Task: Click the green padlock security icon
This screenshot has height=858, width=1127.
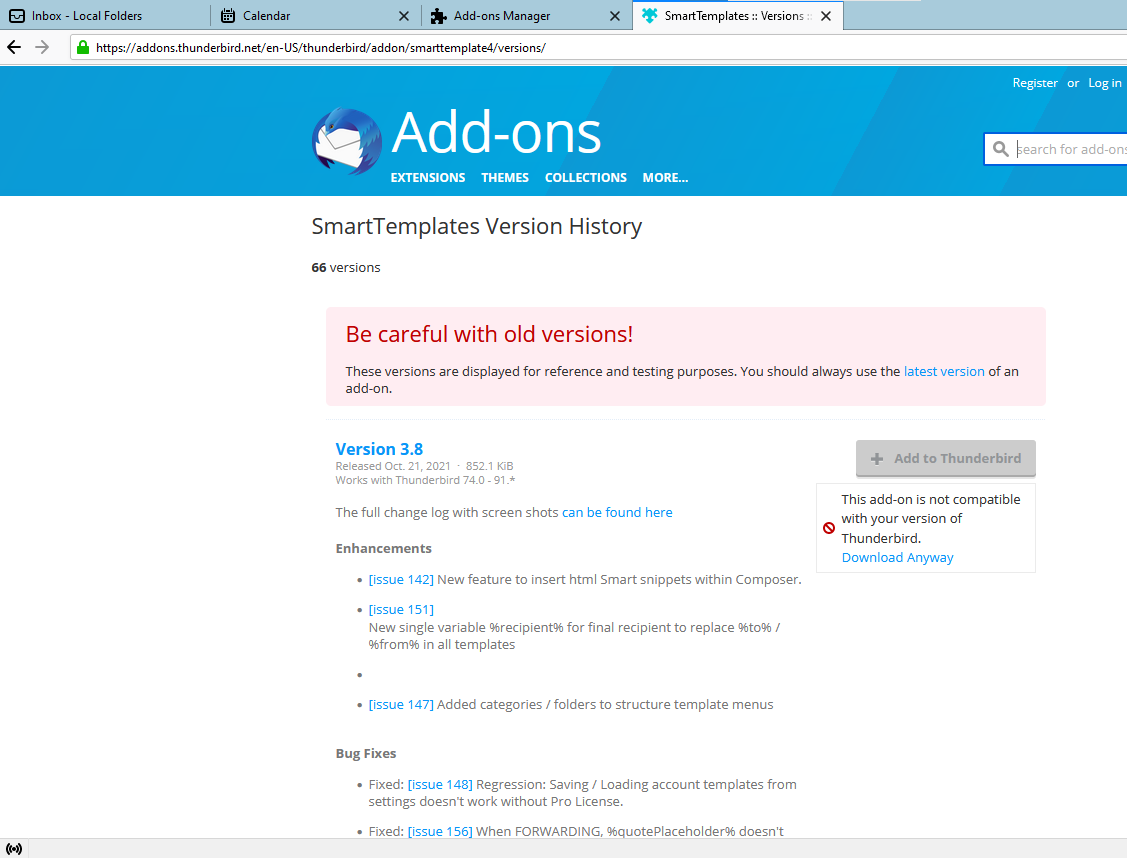Action: (83, 47)
